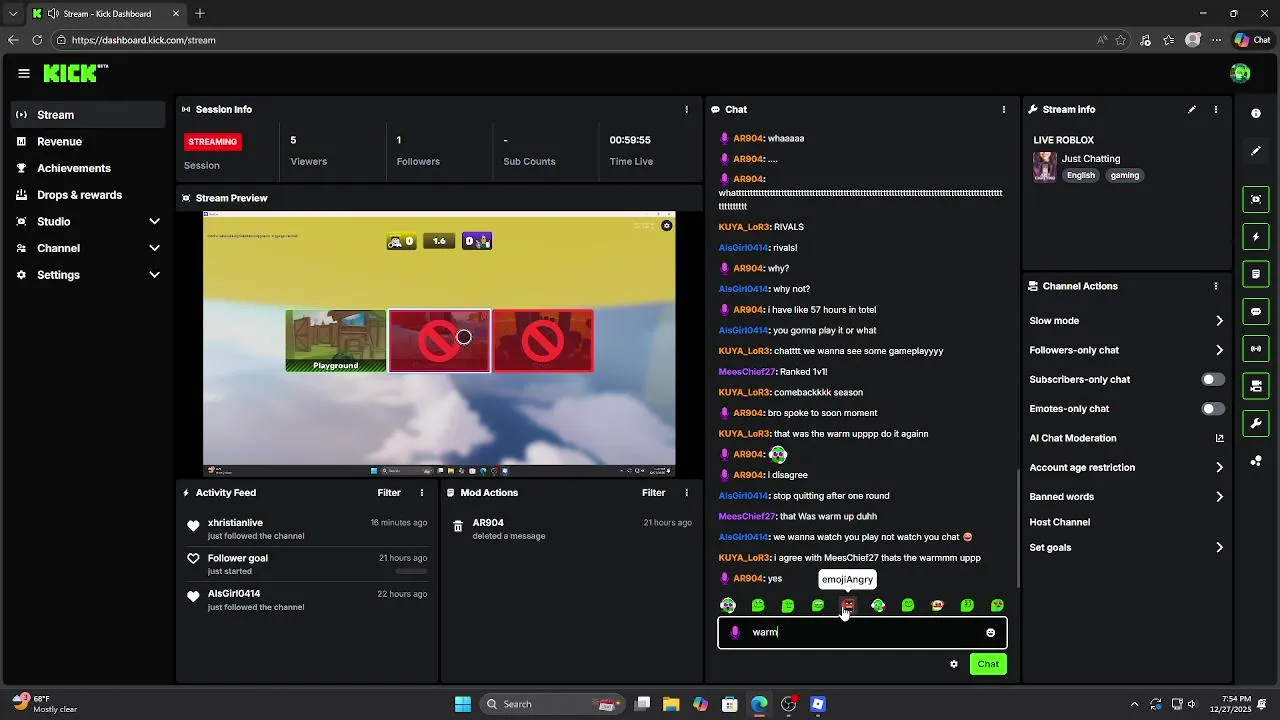
Task: Select the Playground map thumbnail
Action: point(336,341)
